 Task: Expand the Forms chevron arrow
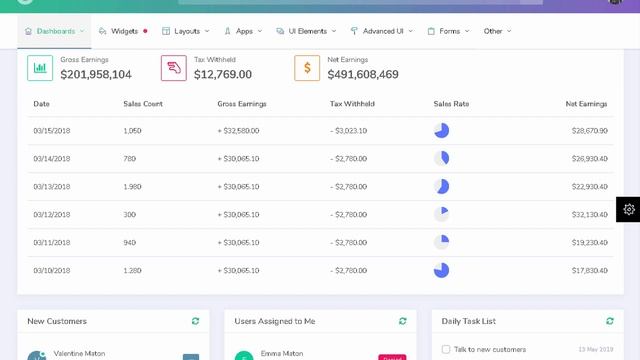pyautogui.click(x=467, y=31)
